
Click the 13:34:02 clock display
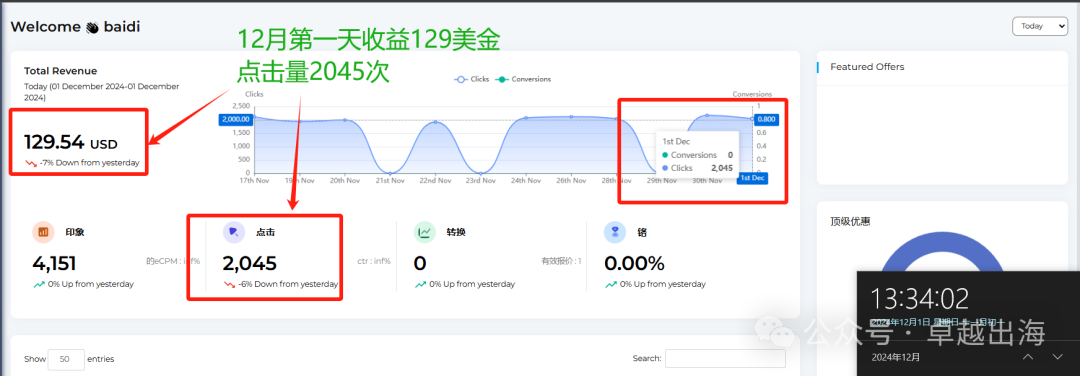(x=919, y=298)
